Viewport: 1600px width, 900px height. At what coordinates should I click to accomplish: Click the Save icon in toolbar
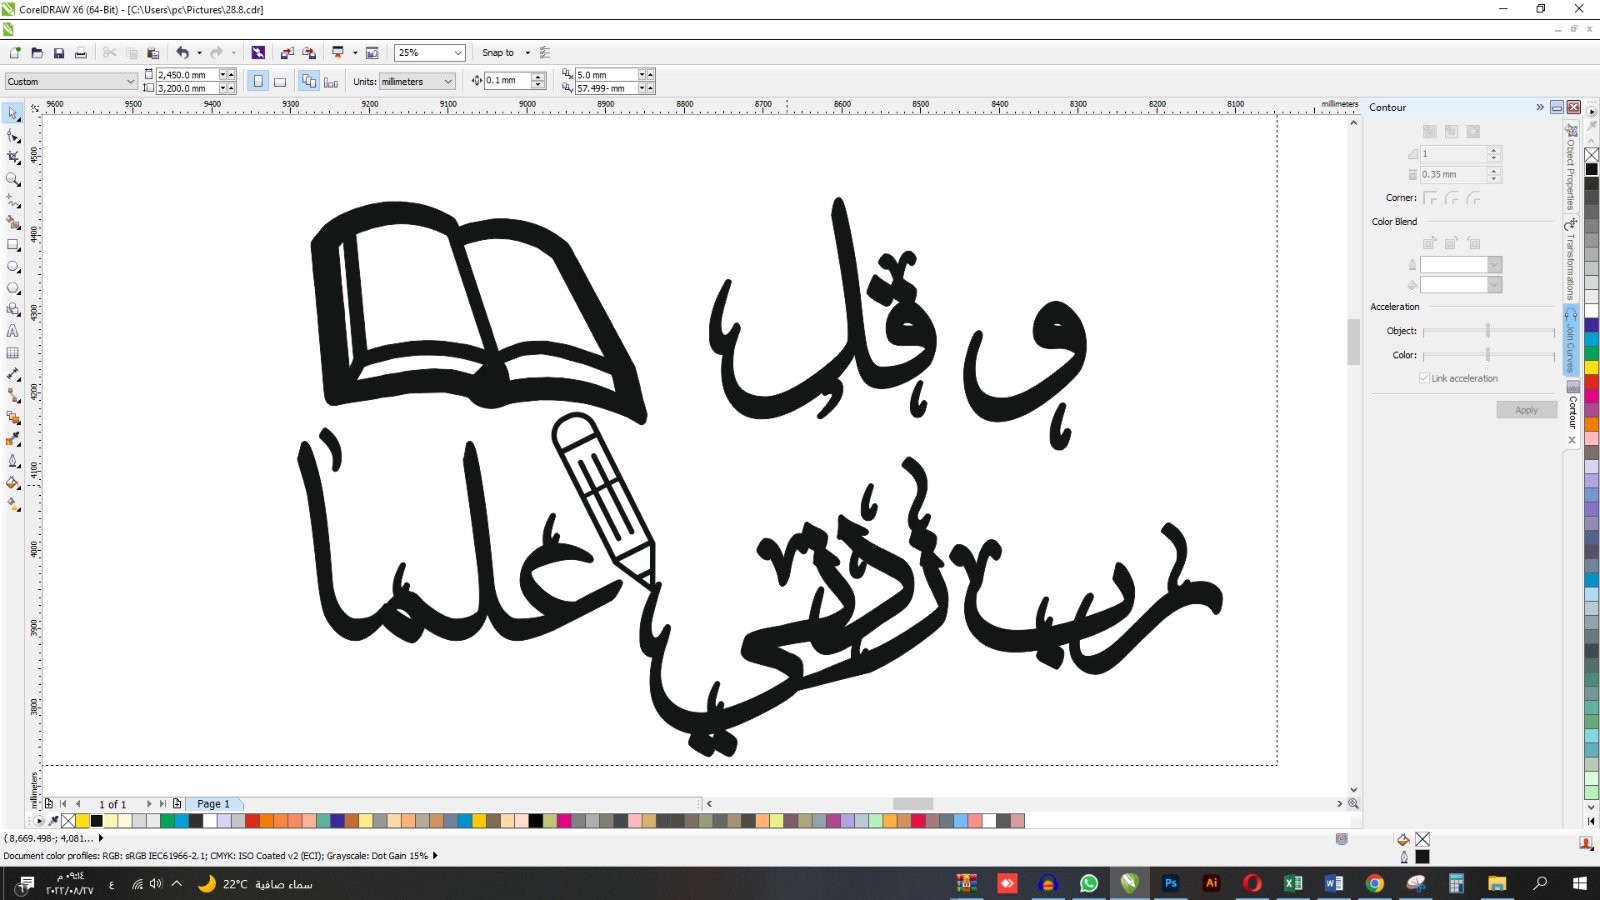point(59,53)
